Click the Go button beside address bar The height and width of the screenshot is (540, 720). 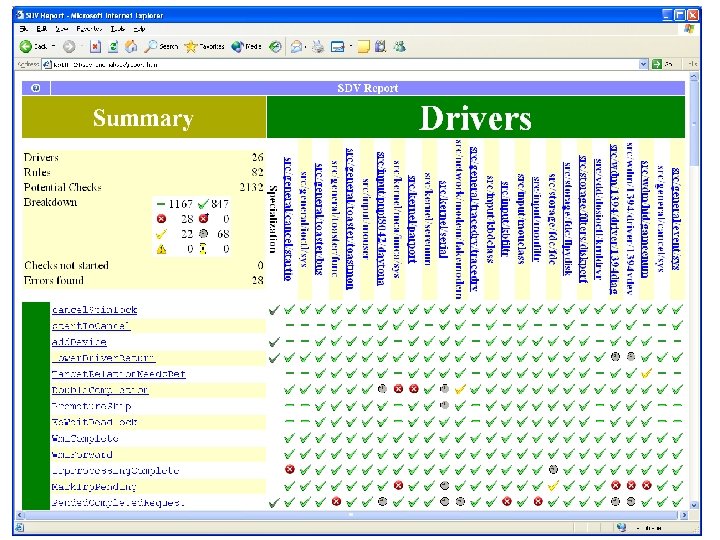661,65
